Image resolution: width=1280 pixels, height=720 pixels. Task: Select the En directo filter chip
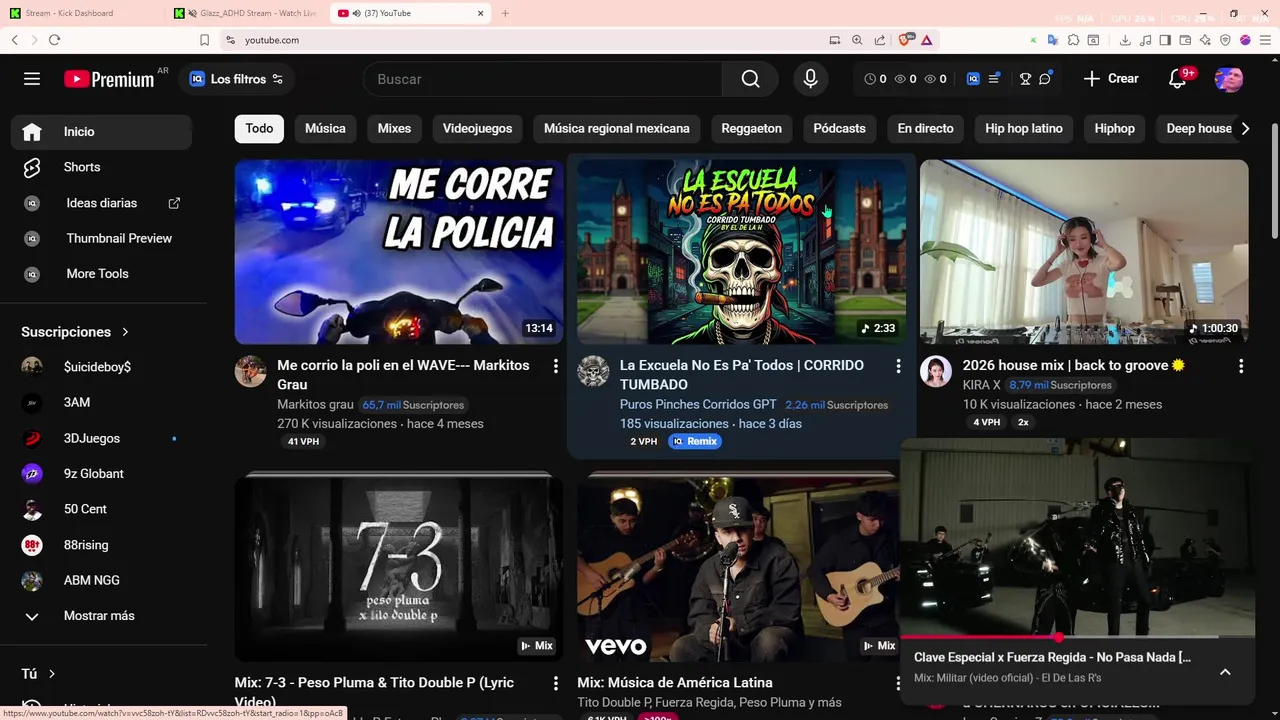tap(925, 128)
